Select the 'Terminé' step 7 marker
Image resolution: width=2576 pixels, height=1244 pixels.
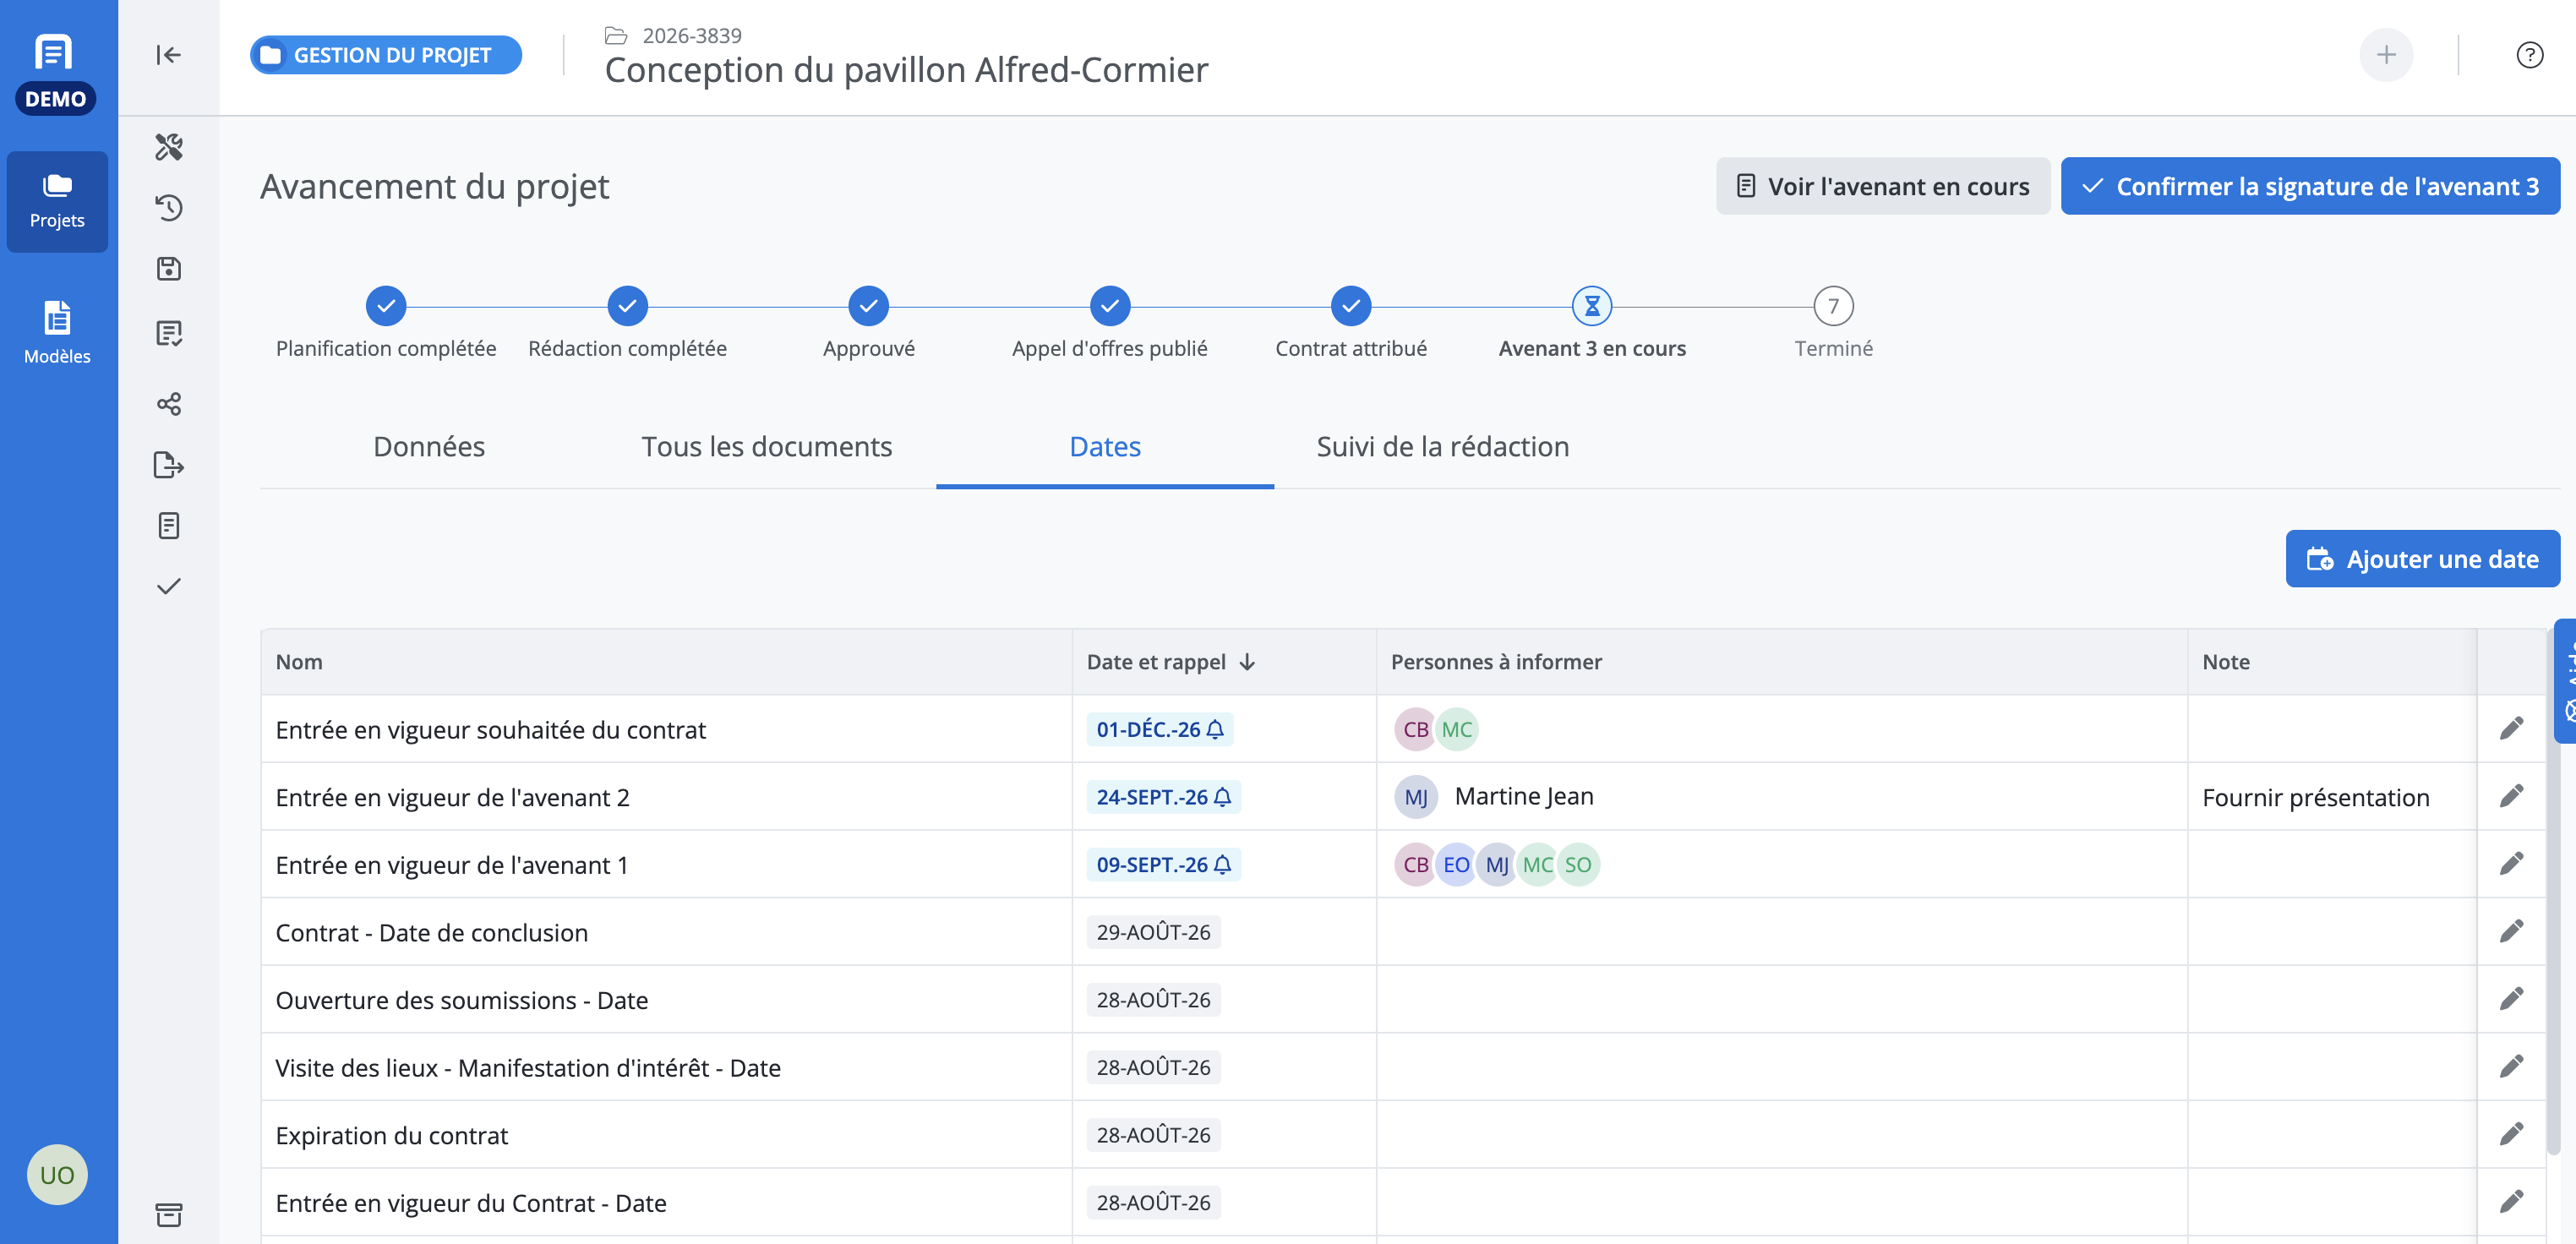[1833, 307]
